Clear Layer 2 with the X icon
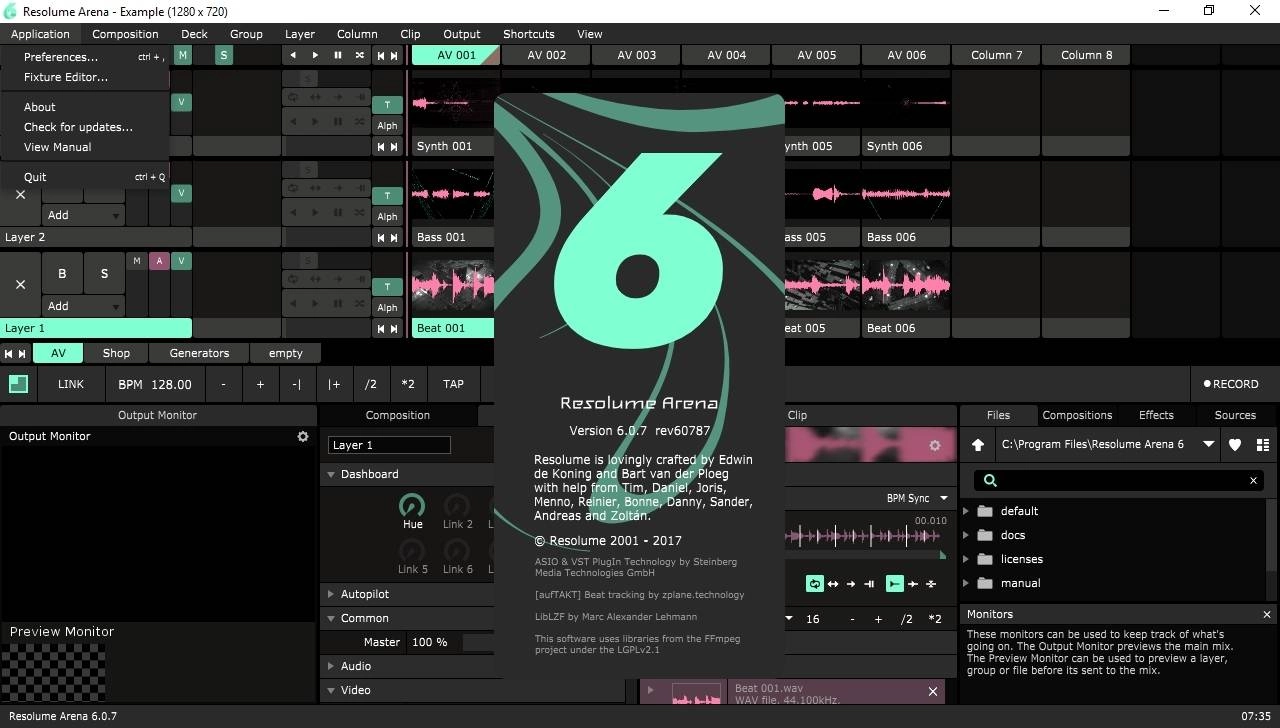Image resolution: width=1280 pixels, height=728 pixels. pos(20,194)
